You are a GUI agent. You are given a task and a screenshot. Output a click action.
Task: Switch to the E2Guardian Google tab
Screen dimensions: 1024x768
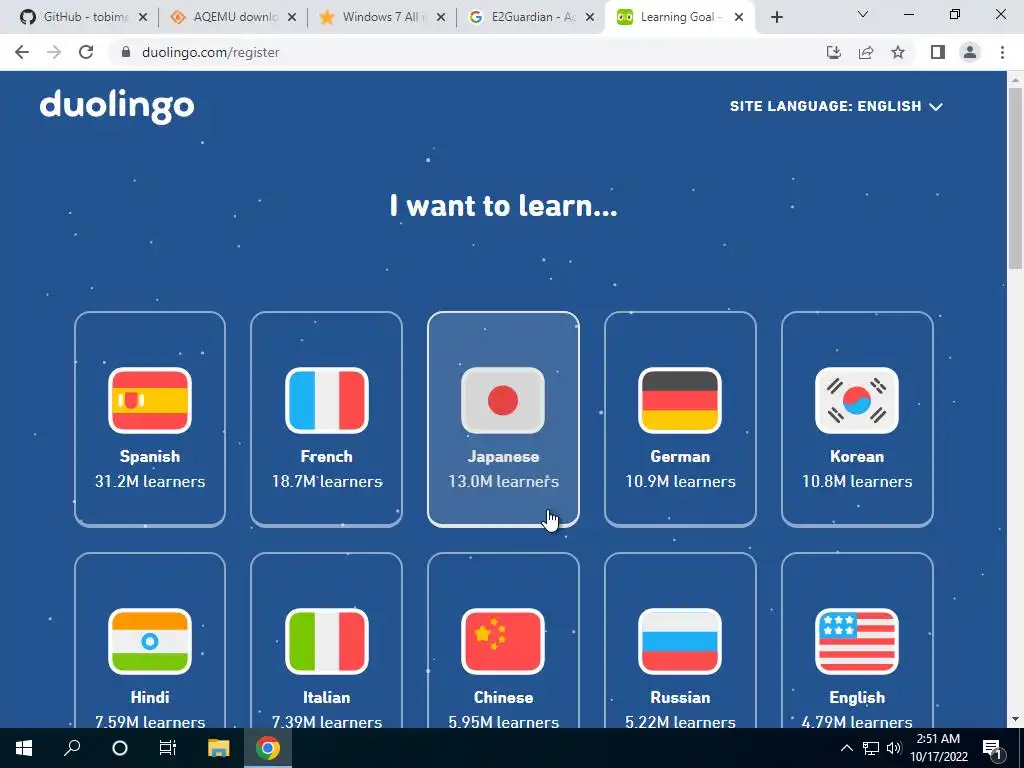532,17
